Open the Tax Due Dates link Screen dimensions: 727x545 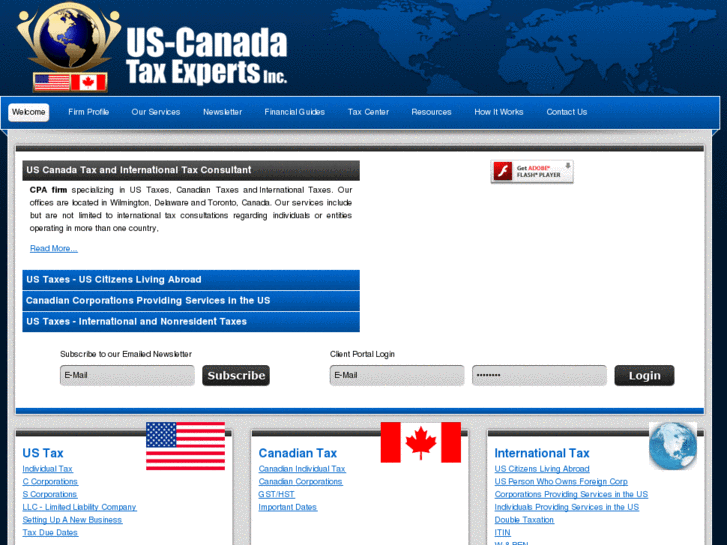coord(50,533)
